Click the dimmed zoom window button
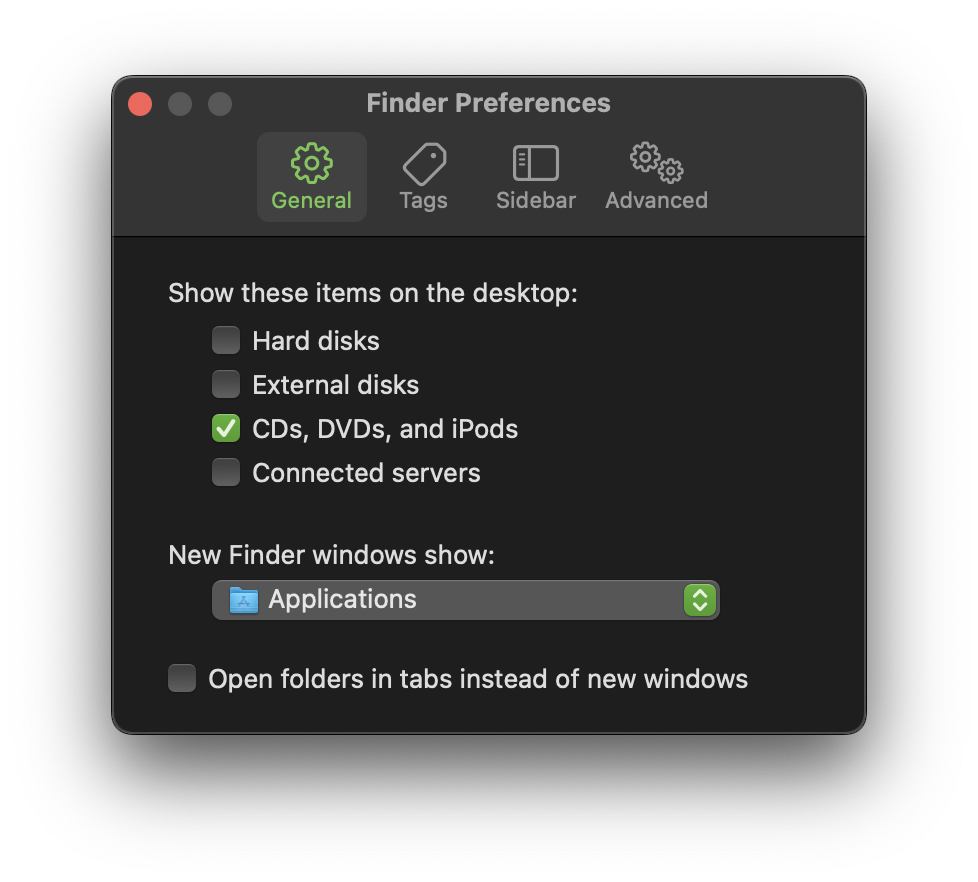 point(220,104)
